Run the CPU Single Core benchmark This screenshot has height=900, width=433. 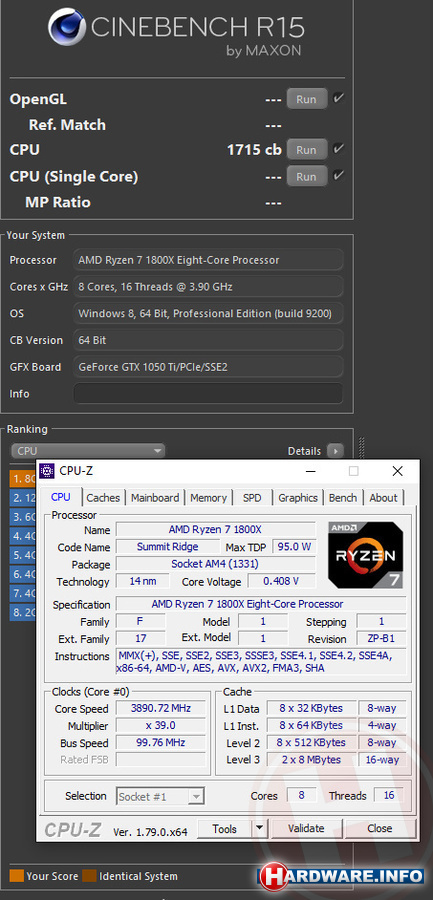(307, 176)
